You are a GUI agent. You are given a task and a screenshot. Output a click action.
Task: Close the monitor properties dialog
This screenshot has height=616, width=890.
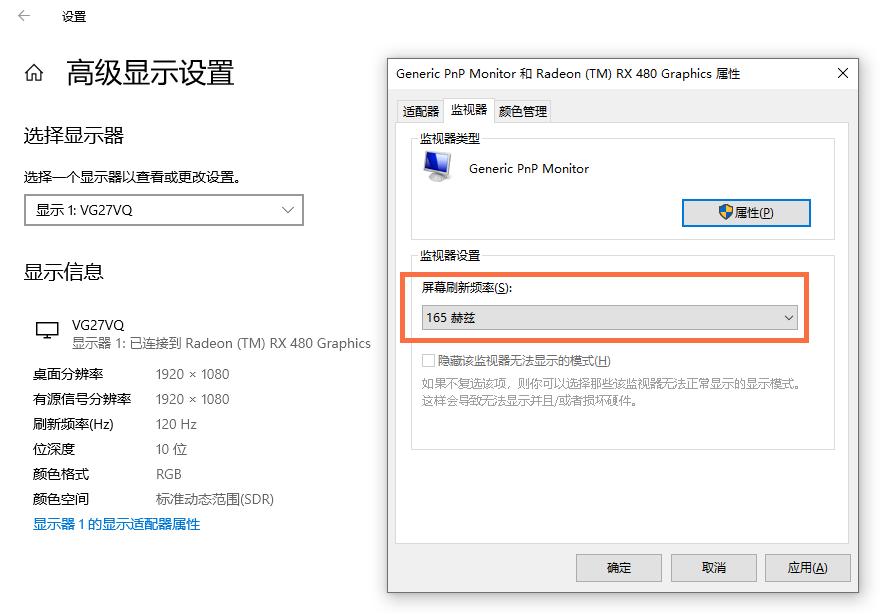coord(842,73)
